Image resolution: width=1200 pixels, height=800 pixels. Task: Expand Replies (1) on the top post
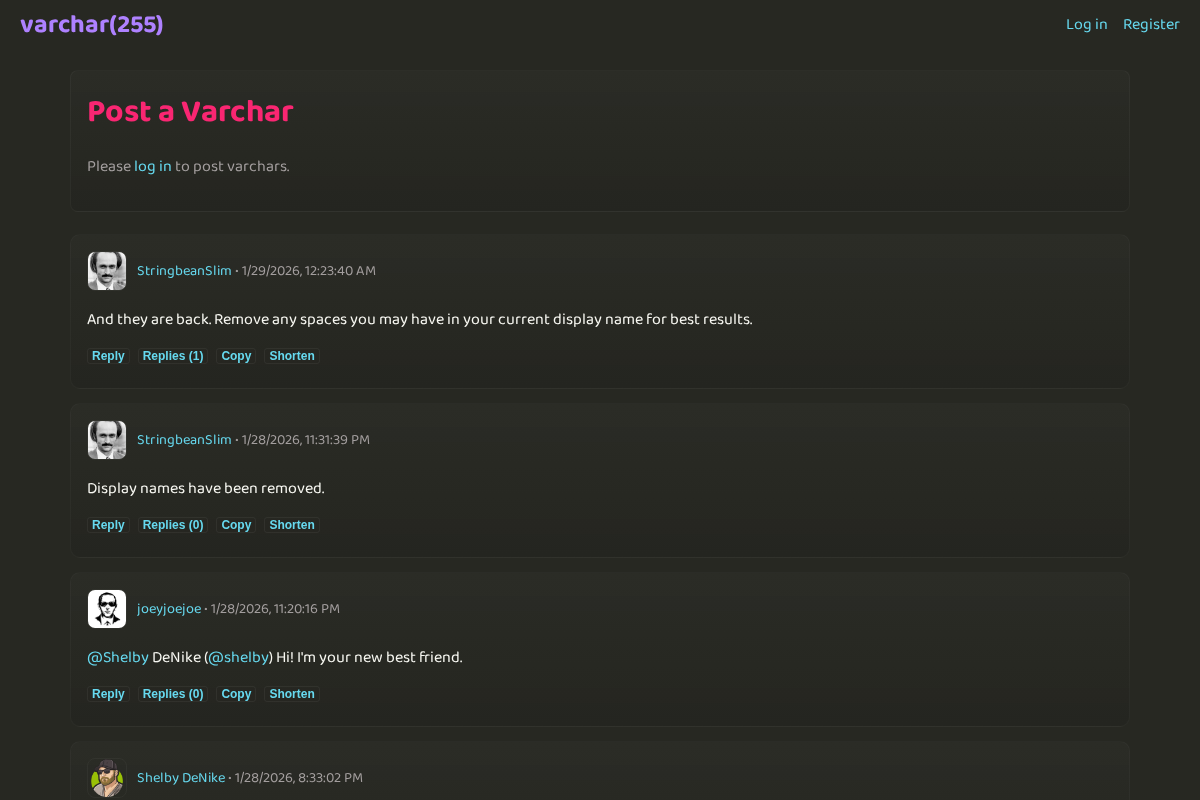(173, 356)
